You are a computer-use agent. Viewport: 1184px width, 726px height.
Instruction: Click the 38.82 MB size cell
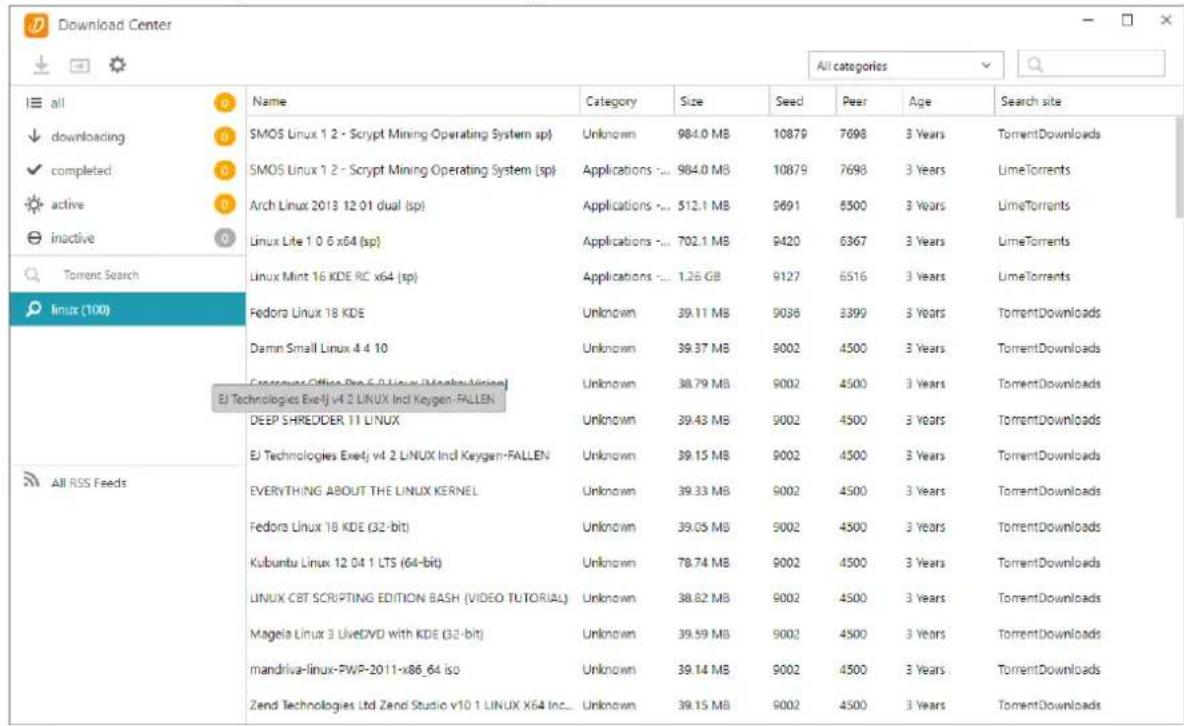click(x=703, y=598)
